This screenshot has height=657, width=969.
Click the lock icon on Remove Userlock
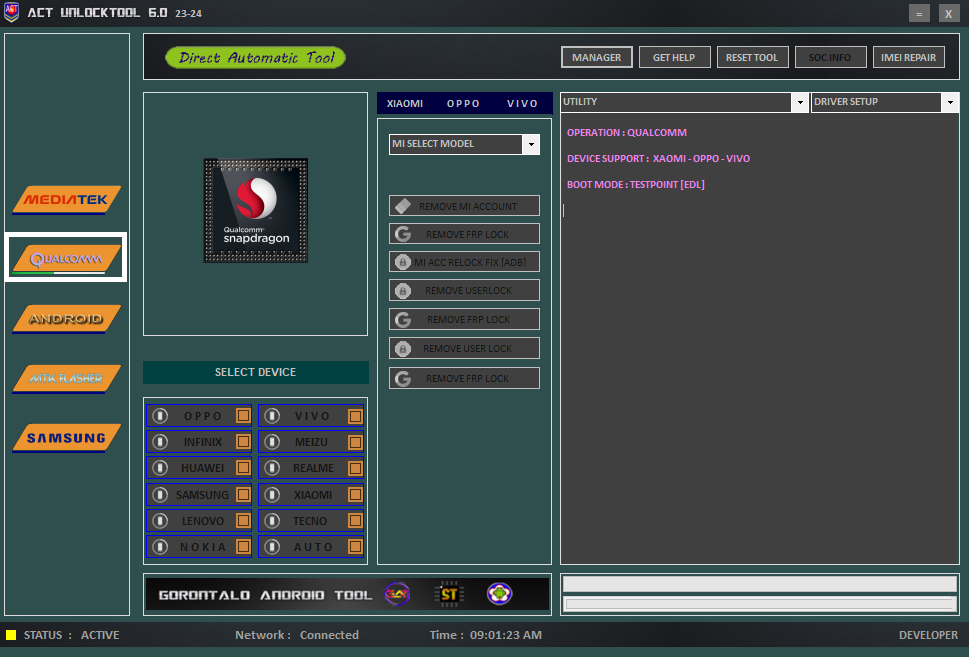tap(403, 290)
